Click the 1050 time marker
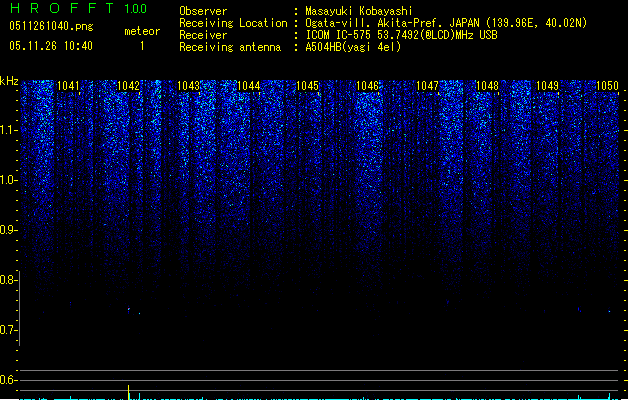The image size is (629, 400). pos(607,86)
